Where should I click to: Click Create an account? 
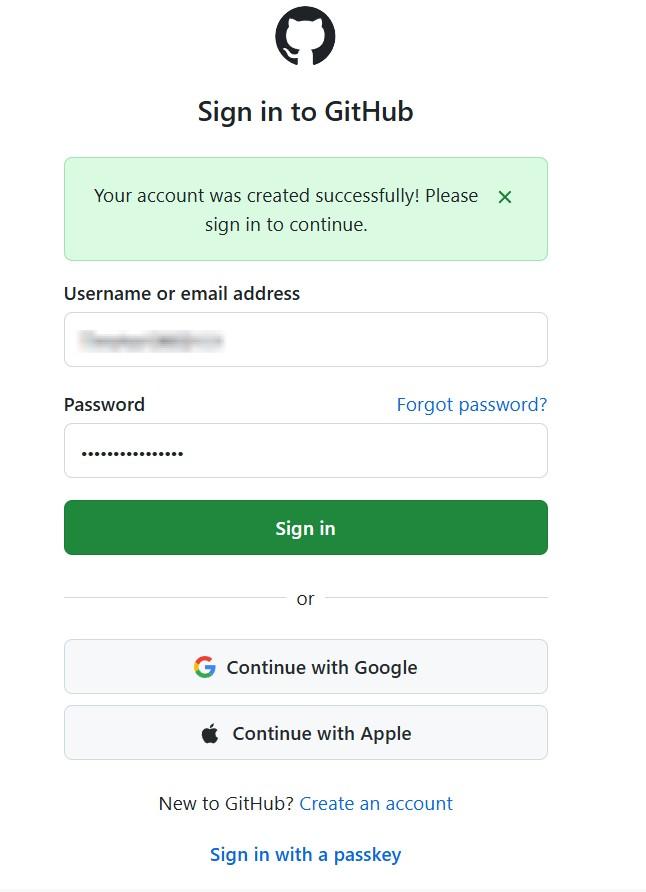point(375,803)
